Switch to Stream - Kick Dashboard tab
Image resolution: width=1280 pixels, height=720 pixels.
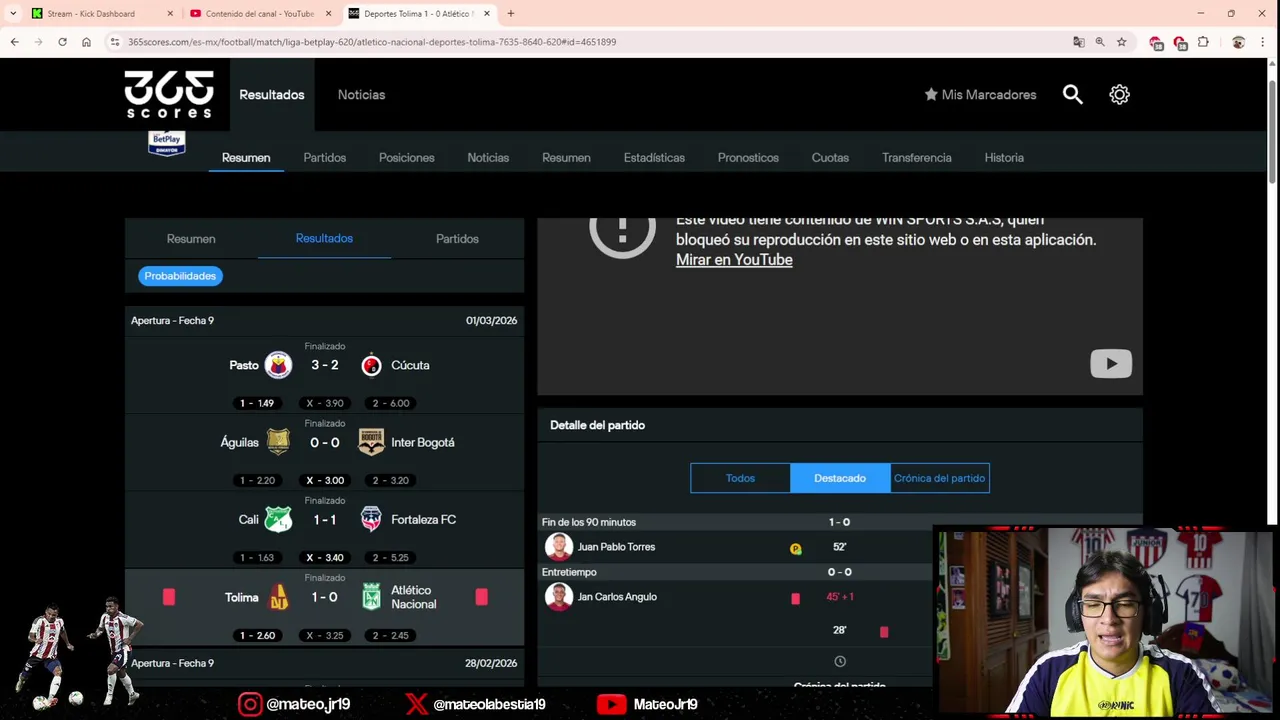pos(91,13)
